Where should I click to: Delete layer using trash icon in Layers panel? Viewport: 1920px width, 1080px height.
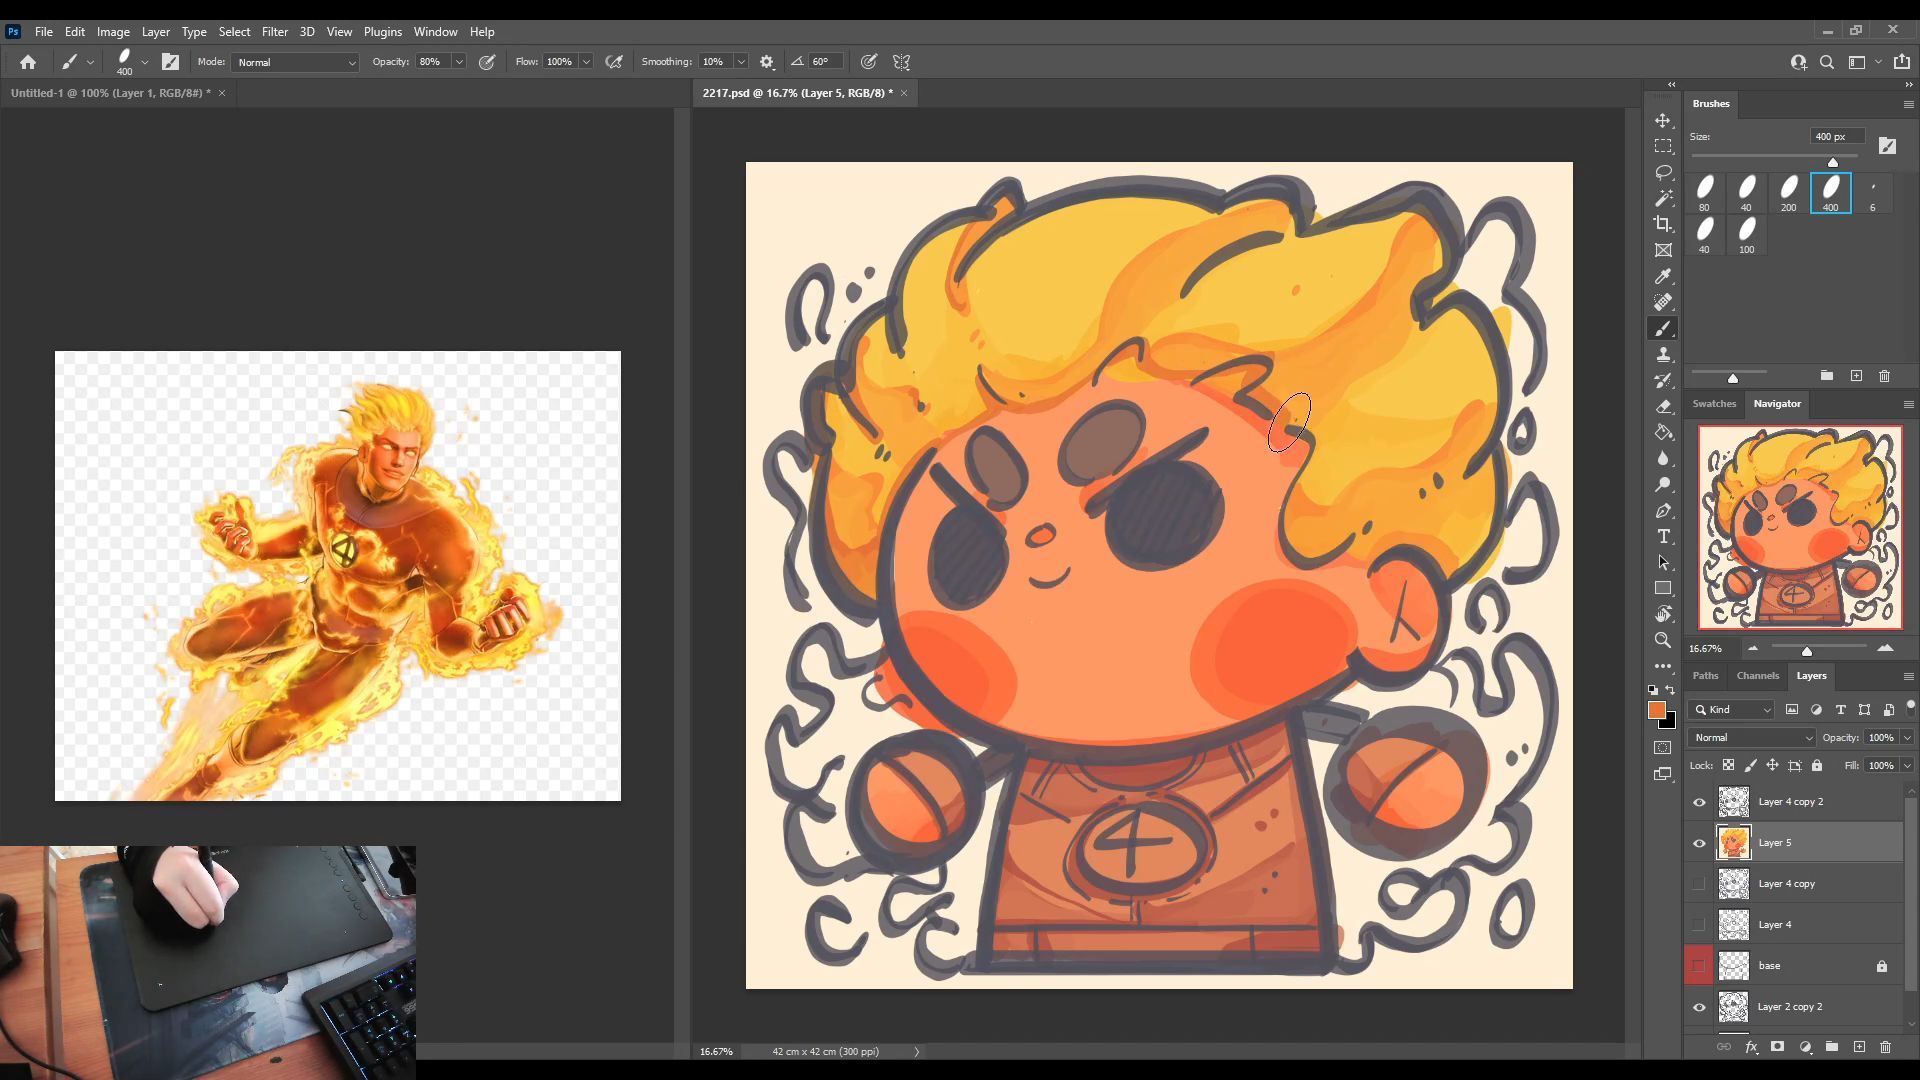point(1886,1047)
